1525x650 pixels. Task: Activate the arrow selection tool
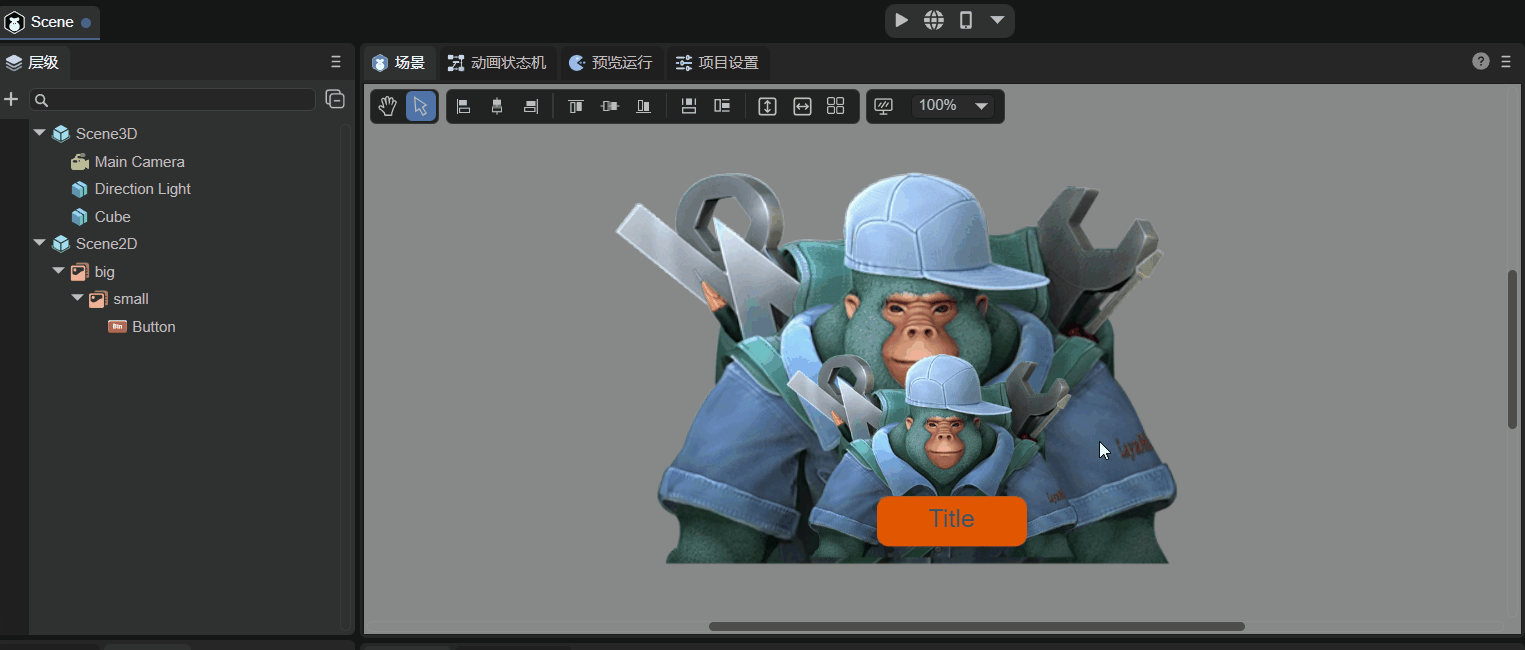coord(421,106)
